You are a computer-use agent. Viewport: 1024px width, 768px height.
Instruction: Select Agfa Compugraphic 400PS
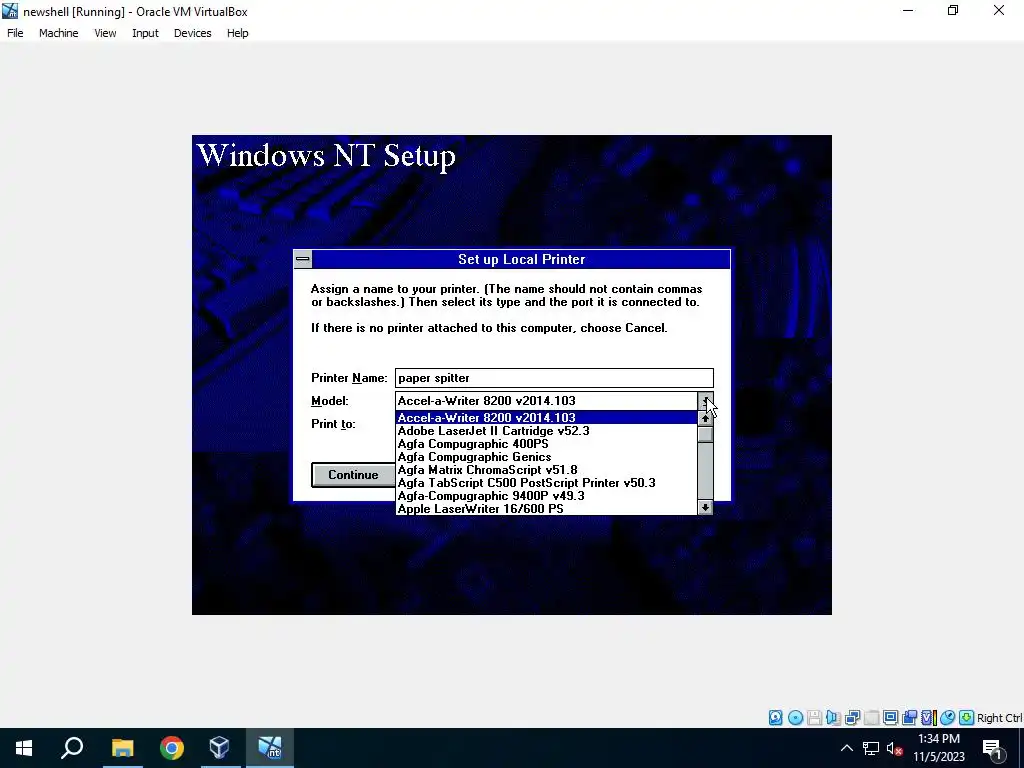point(547,443)
